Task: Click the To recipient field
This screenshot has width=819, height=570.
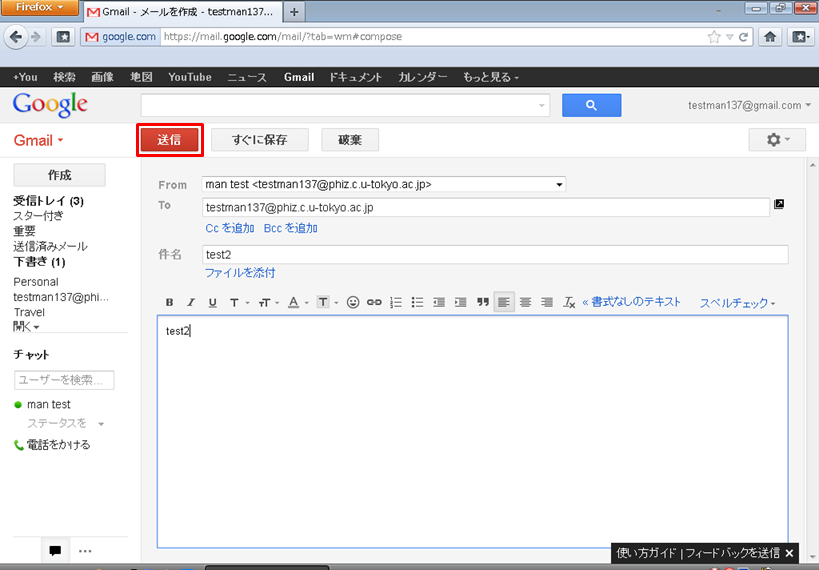Action: (486, 207)
